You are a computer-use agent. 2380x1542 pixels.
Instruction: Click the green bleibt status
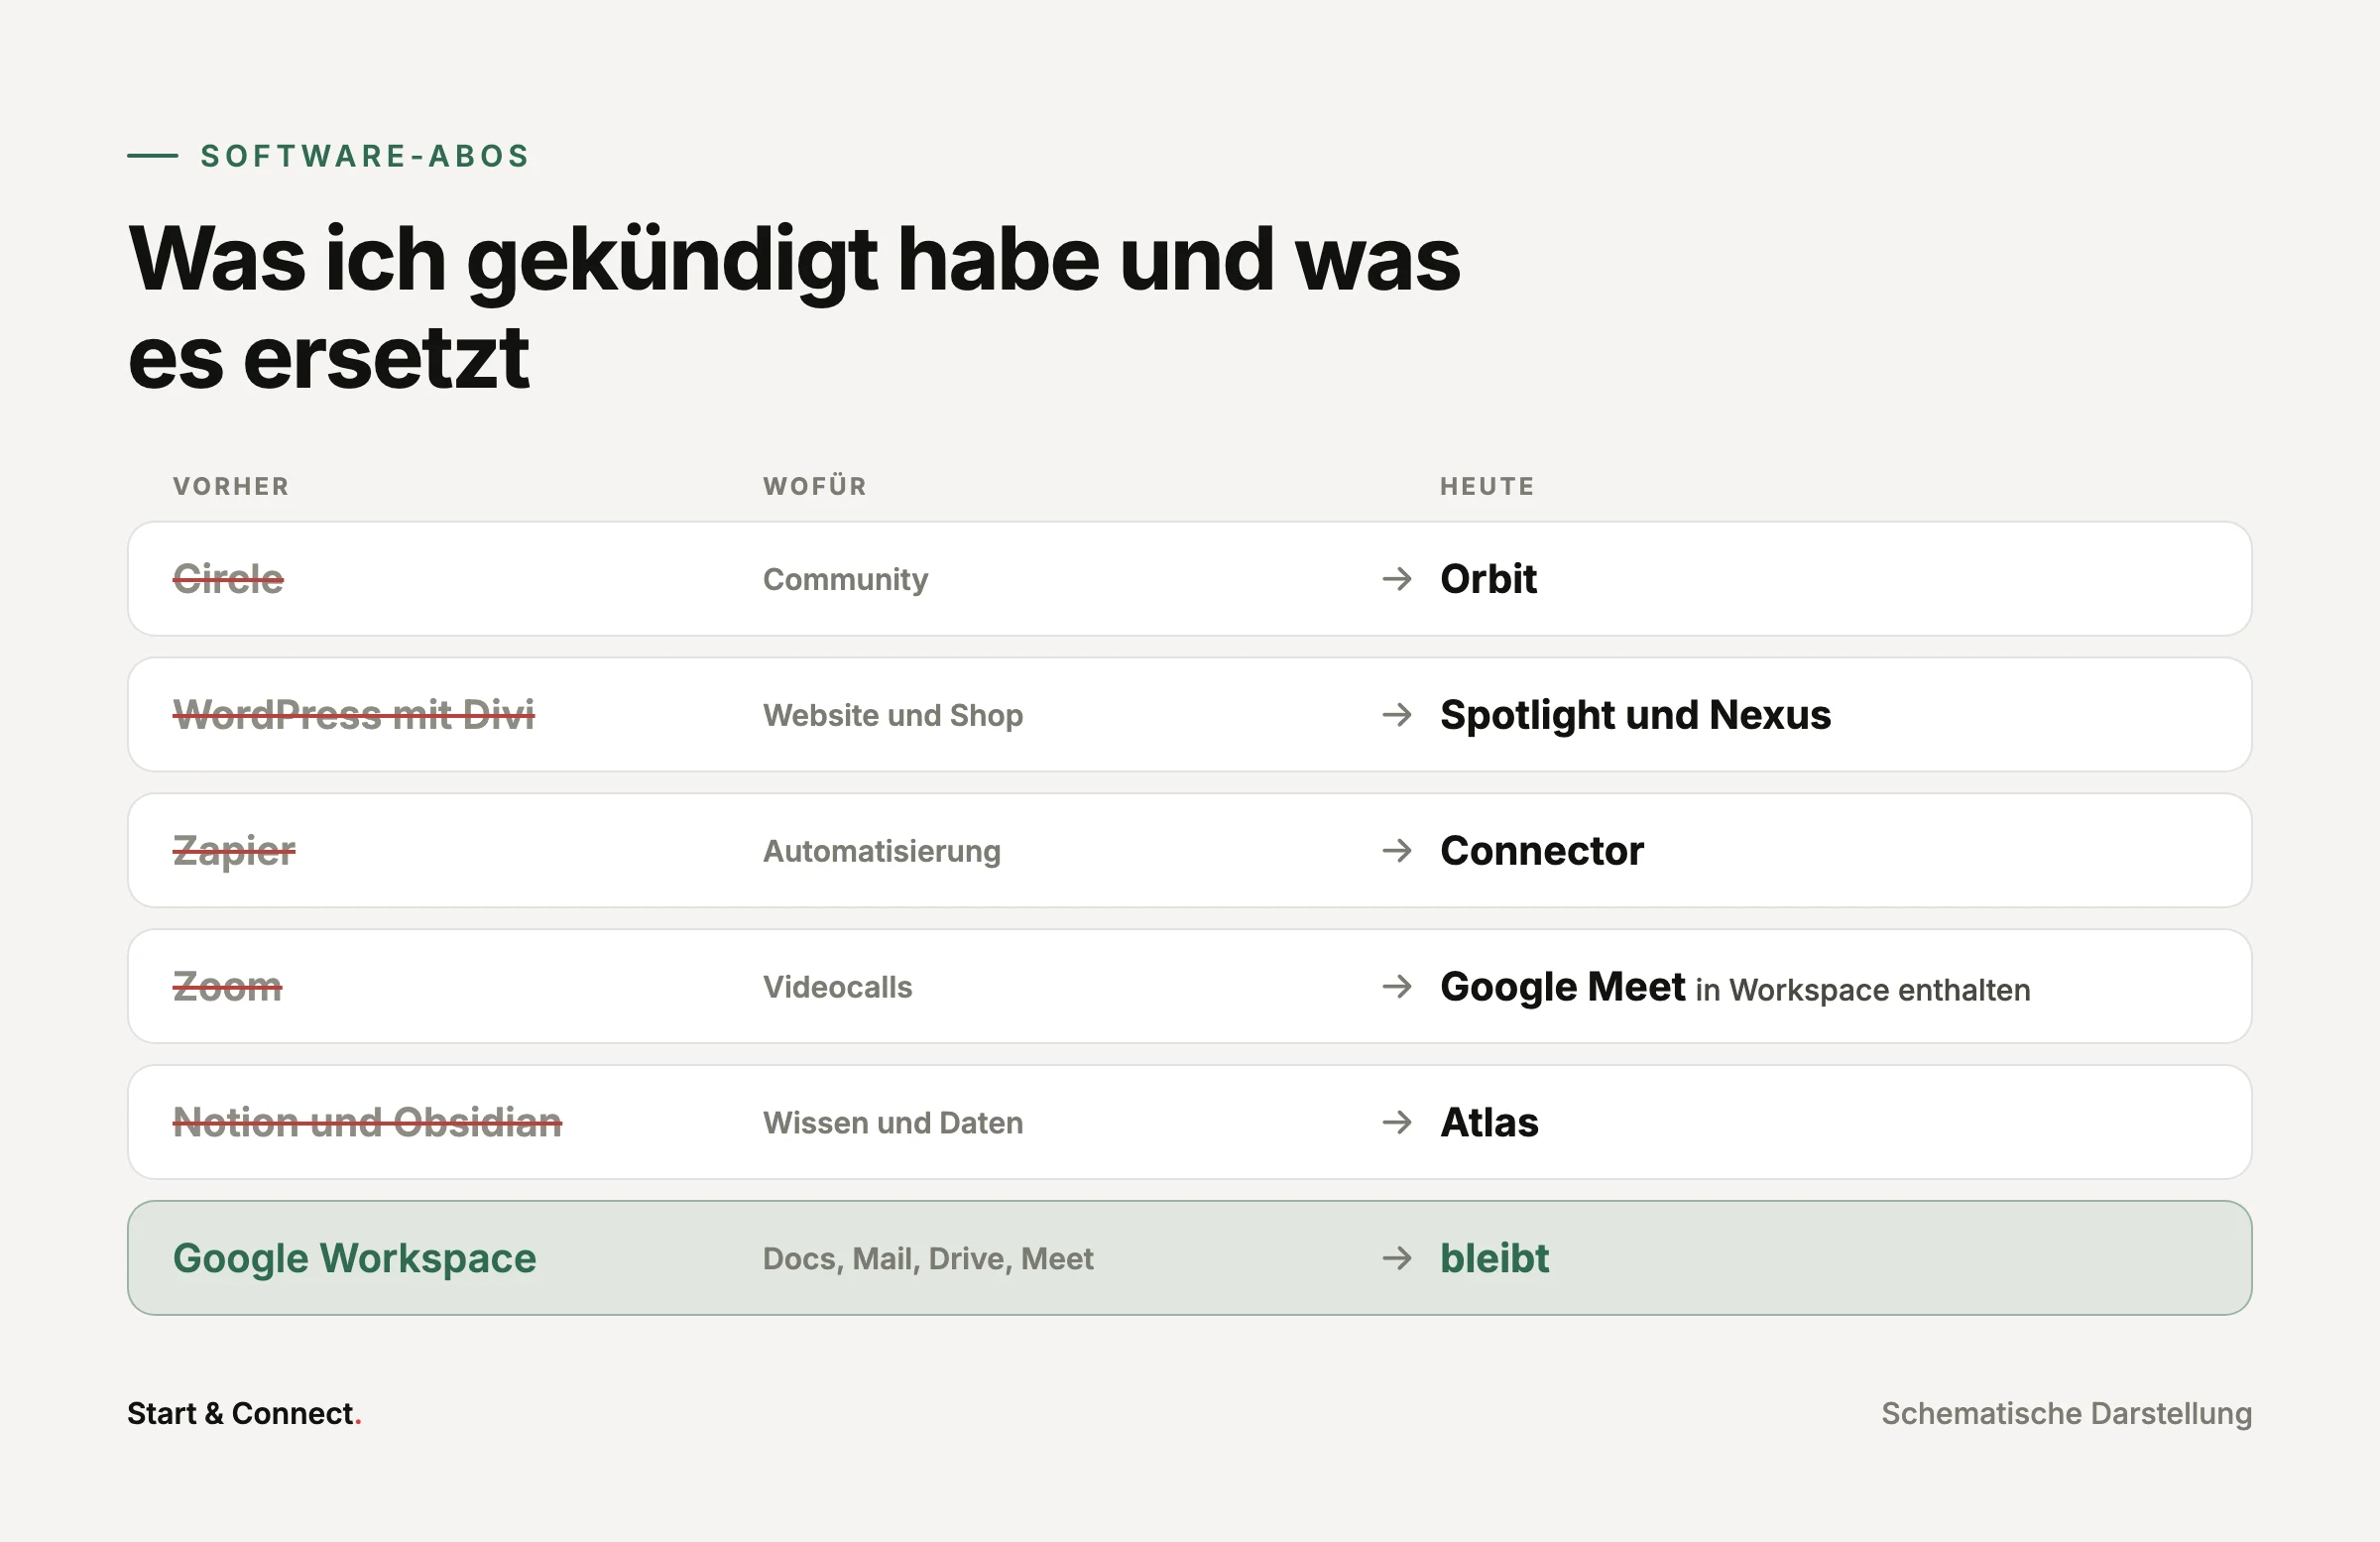(x=1494, y=1258)
